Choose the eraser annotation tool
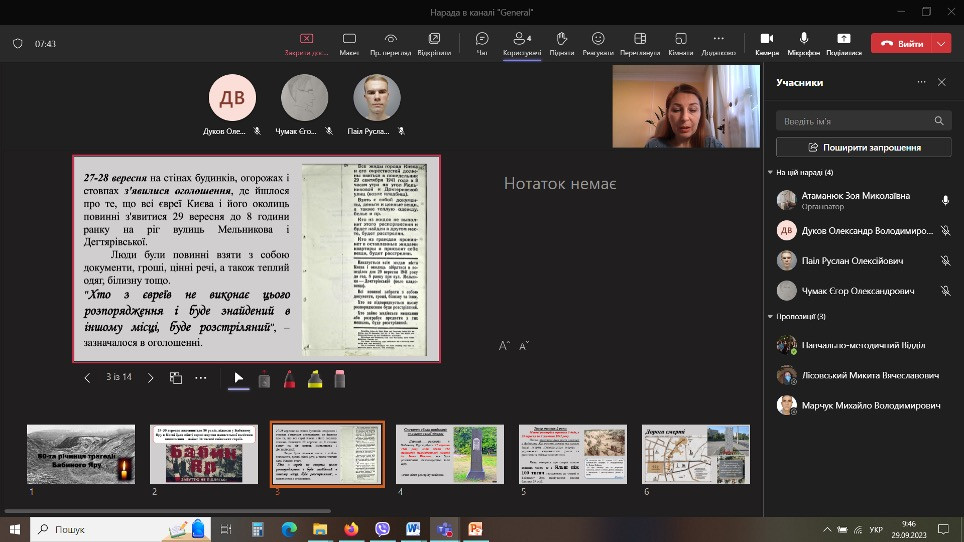Screen dimensions: 964x542 pos(339,378)
